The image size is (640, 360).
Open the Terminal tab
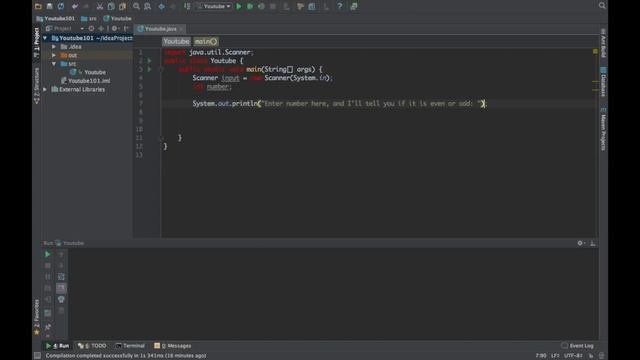coord(130,346)
